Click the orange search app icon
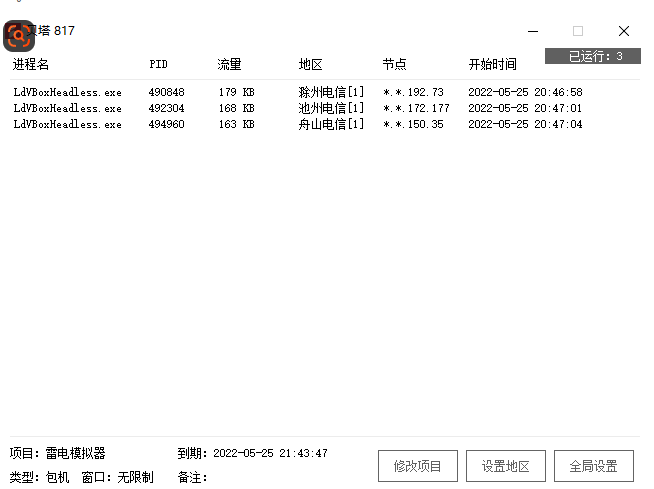This screenshot has height=489, width=654. tap(19, 36)
